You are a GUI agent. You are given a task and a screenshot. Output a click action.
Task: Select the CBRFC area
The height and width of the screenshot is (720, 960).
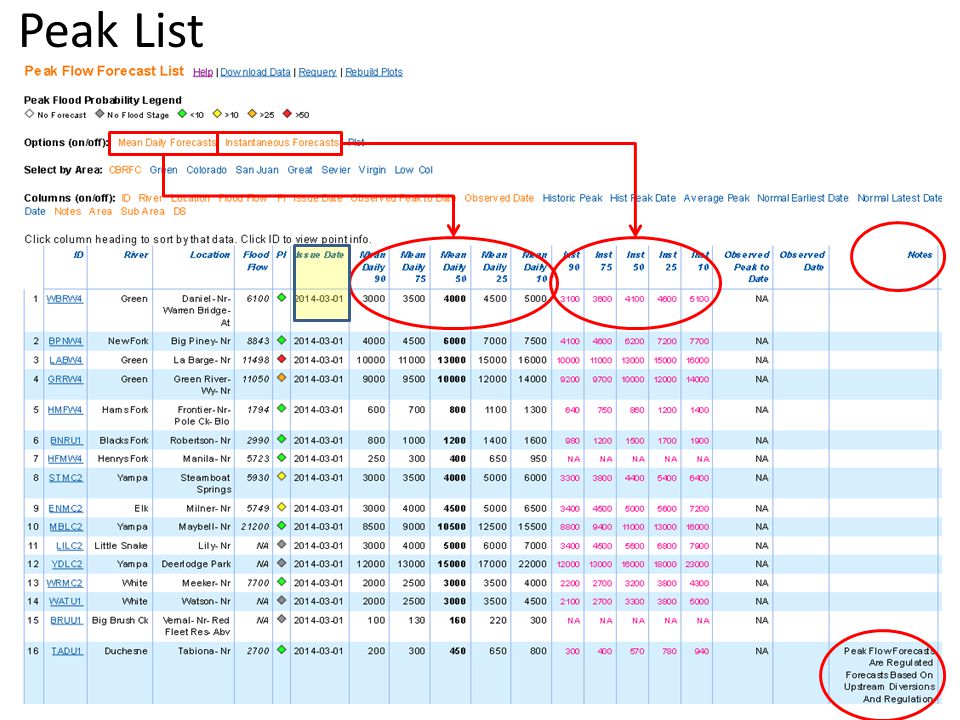(125, 170)
